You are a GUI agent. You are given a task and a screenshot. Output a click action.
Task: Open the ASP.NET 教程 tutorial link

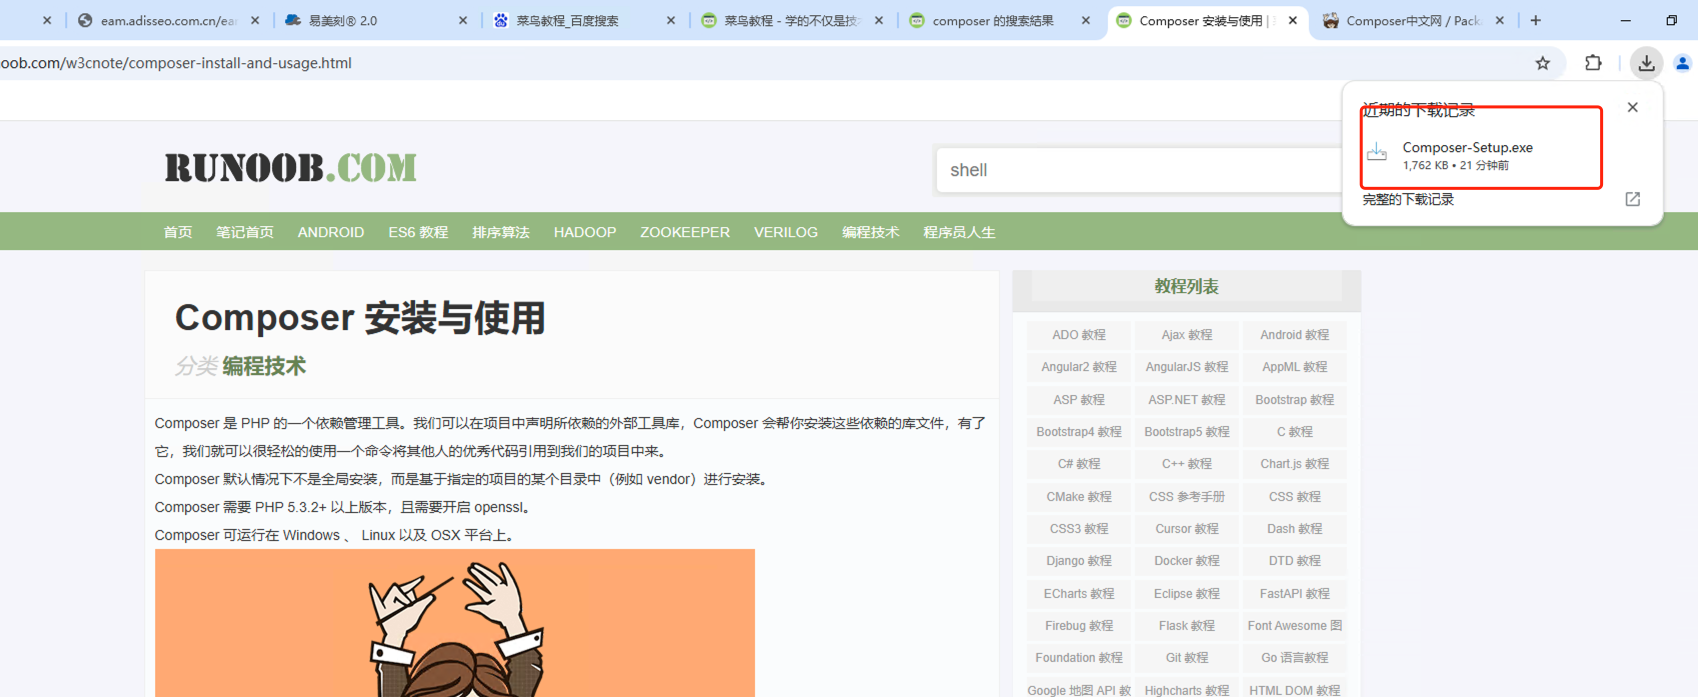(1187, 400)
